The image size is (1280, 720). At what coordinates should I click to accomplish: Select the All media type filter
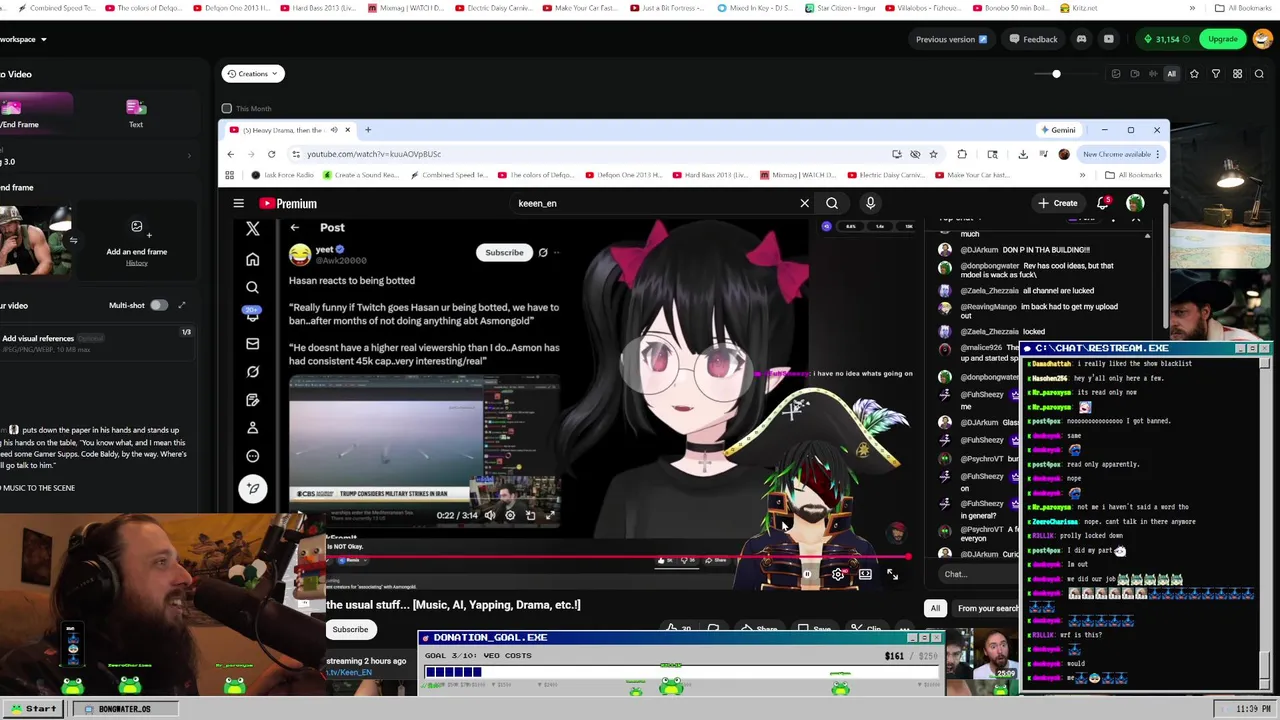click(x=1171, y=74)
